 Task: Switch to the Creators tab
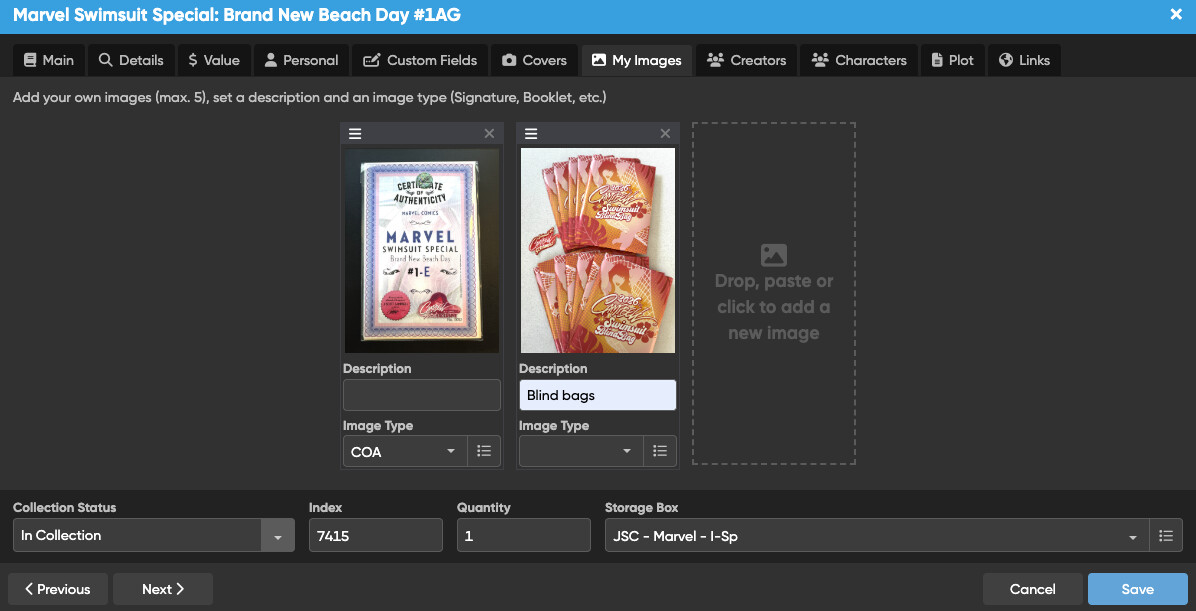click(x=746, y=60)
